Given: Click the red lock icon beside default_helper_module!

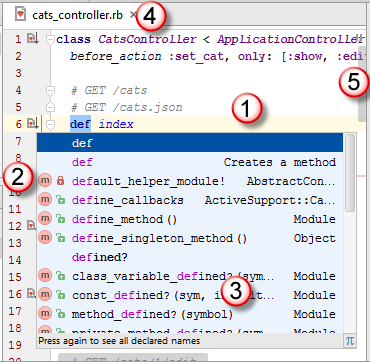Looking at the screenshot, I should (x=60, y=181).
